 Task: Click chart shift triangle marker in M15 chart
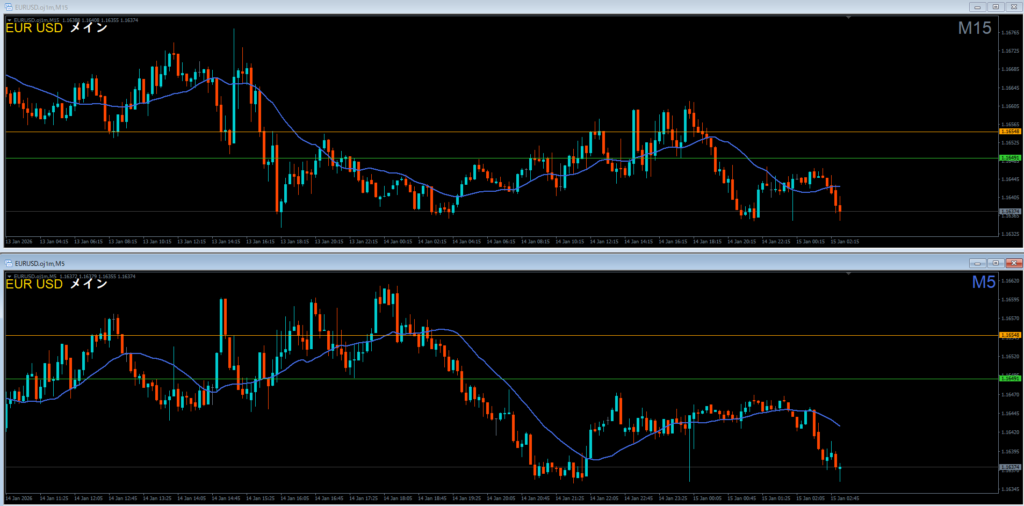(x=847, y=18)
